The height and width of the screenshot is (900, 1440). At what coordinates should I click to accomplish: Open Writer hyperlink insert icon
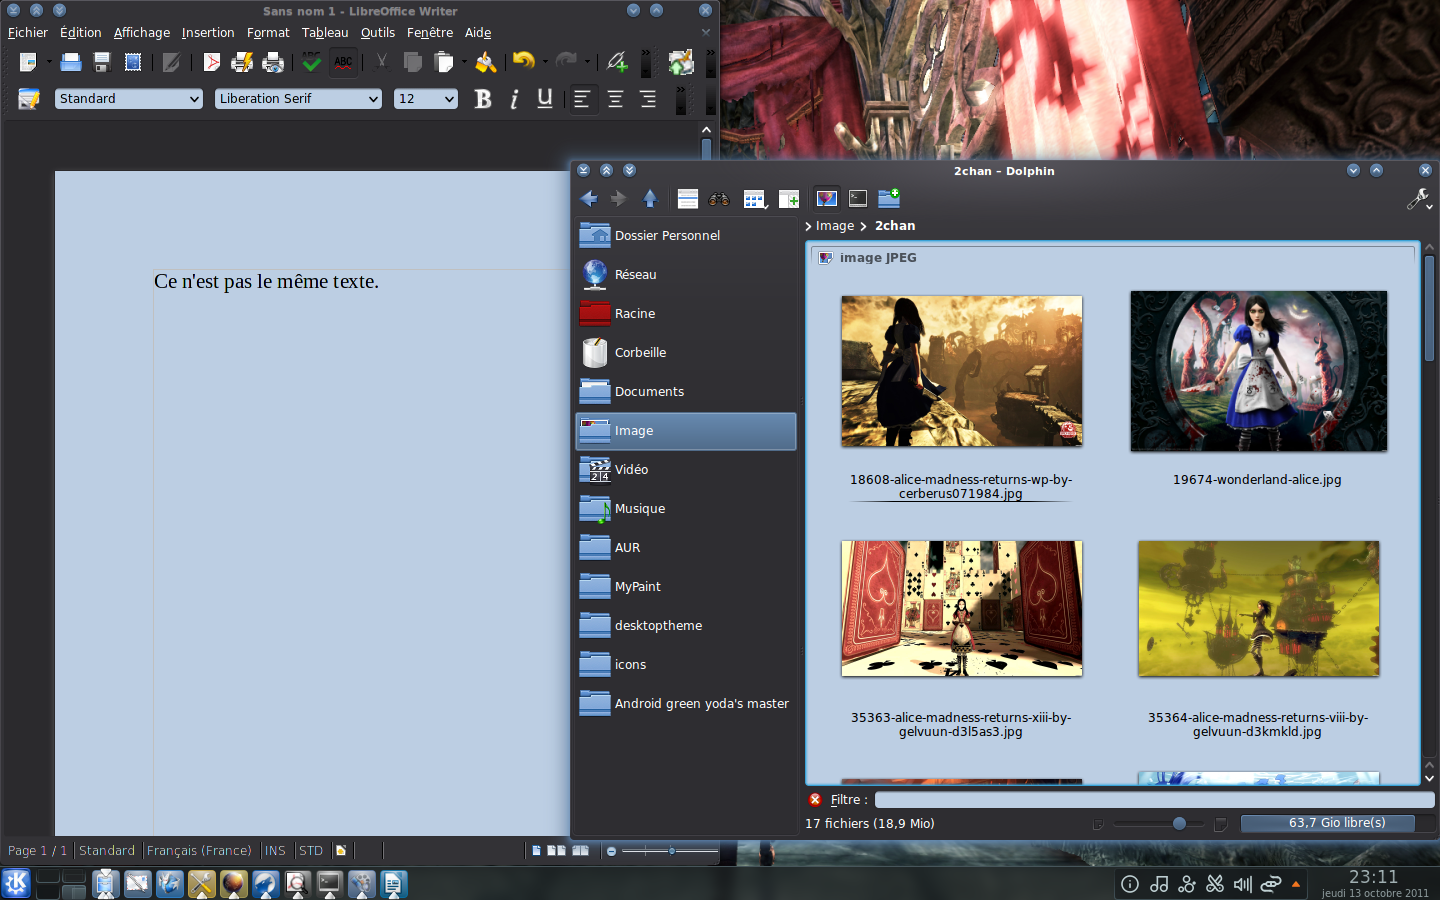click(617, 62)
